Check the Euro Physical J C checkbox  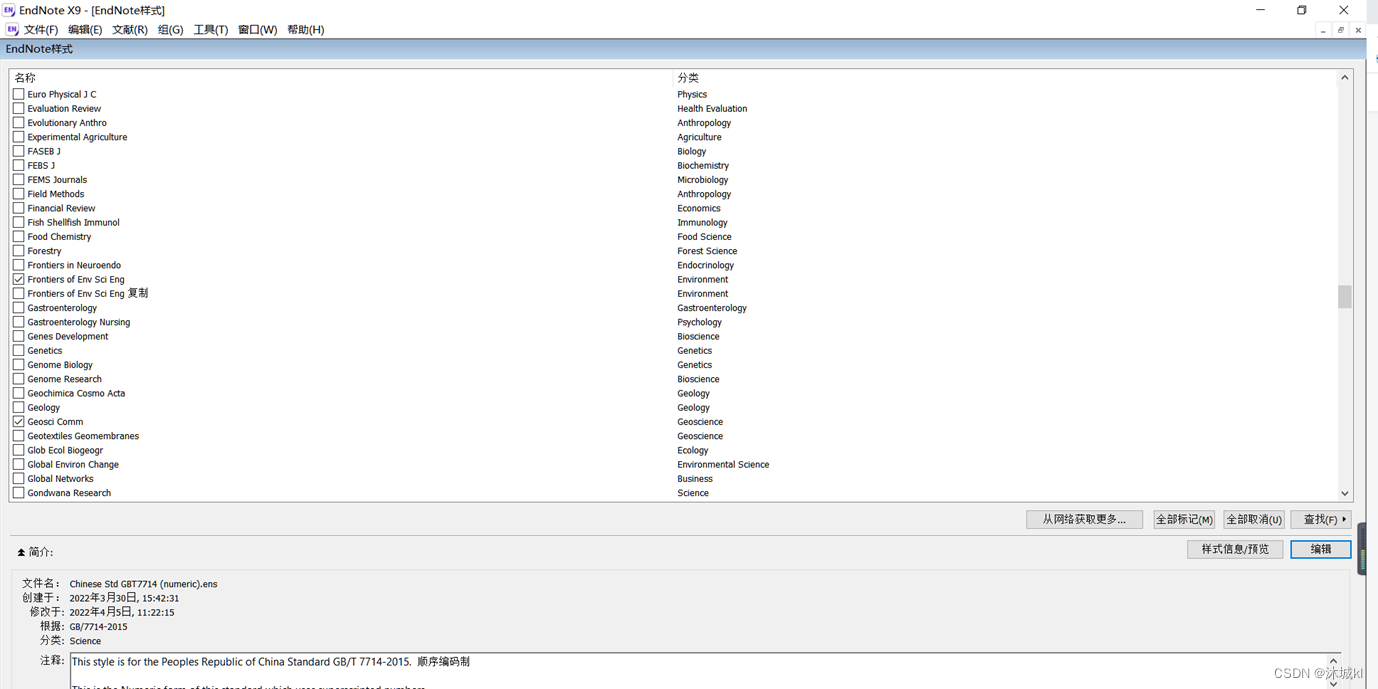click(x=18, y=94)
